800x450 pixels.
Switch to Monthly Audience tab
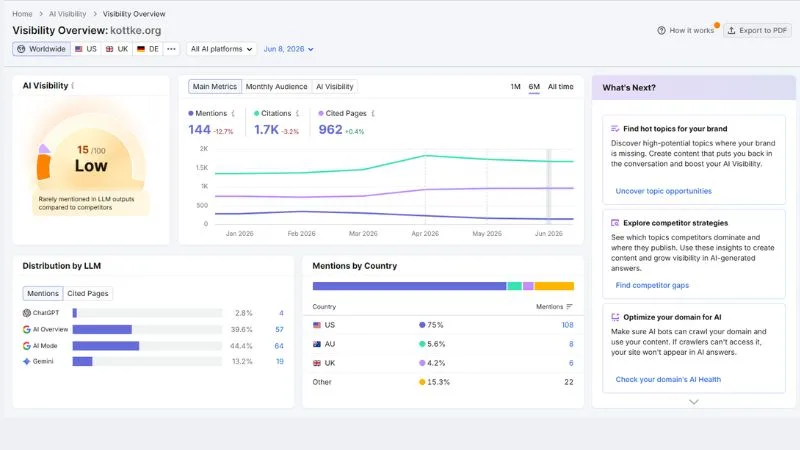[277, 87]
